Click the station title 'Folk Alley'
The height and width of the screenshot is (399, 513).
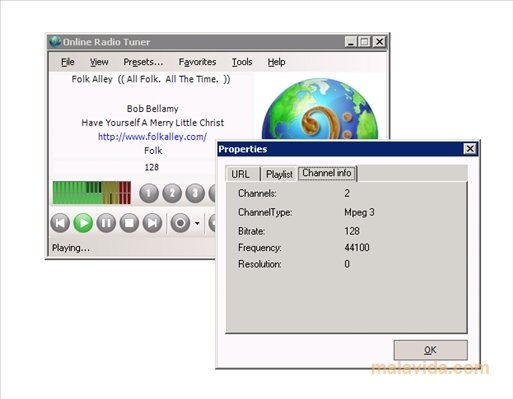pyautogui.click(x=92, y=79)
